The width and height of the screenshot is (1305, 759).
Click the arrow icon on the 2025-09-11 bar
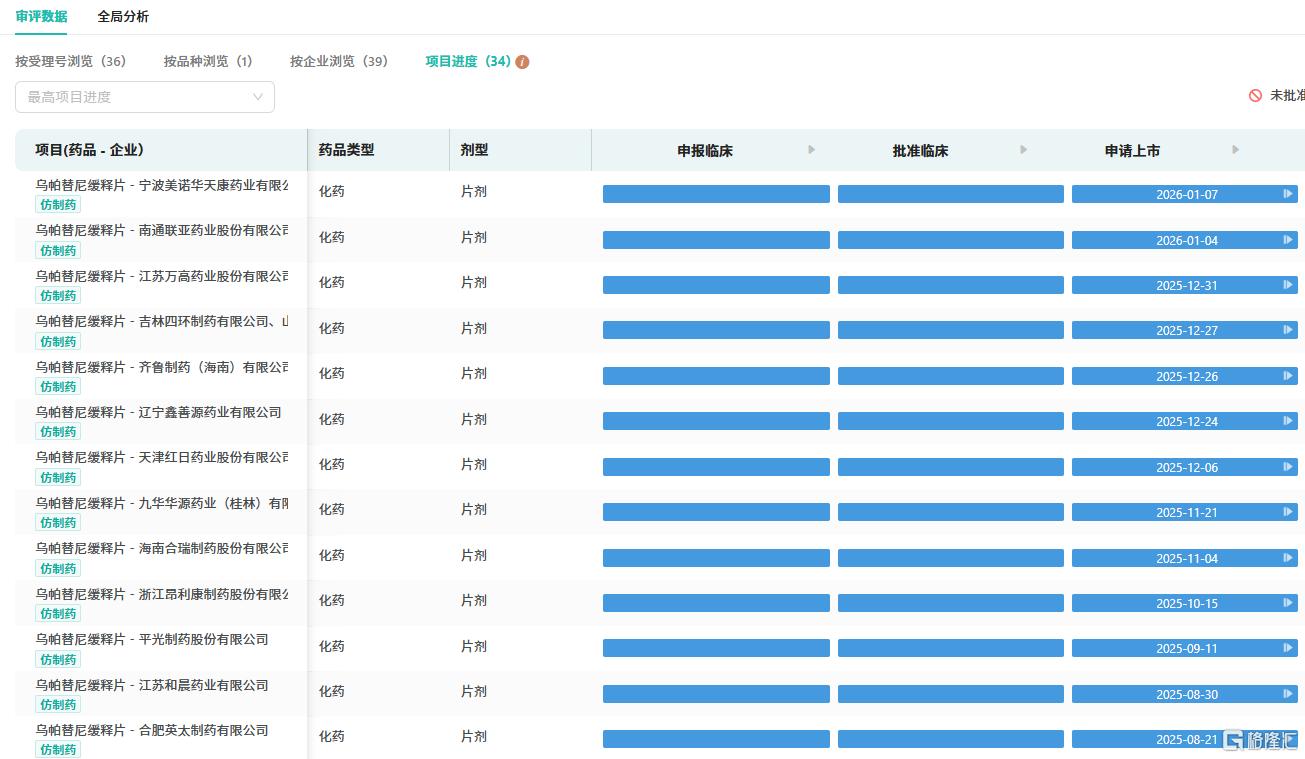[1288, 648]
